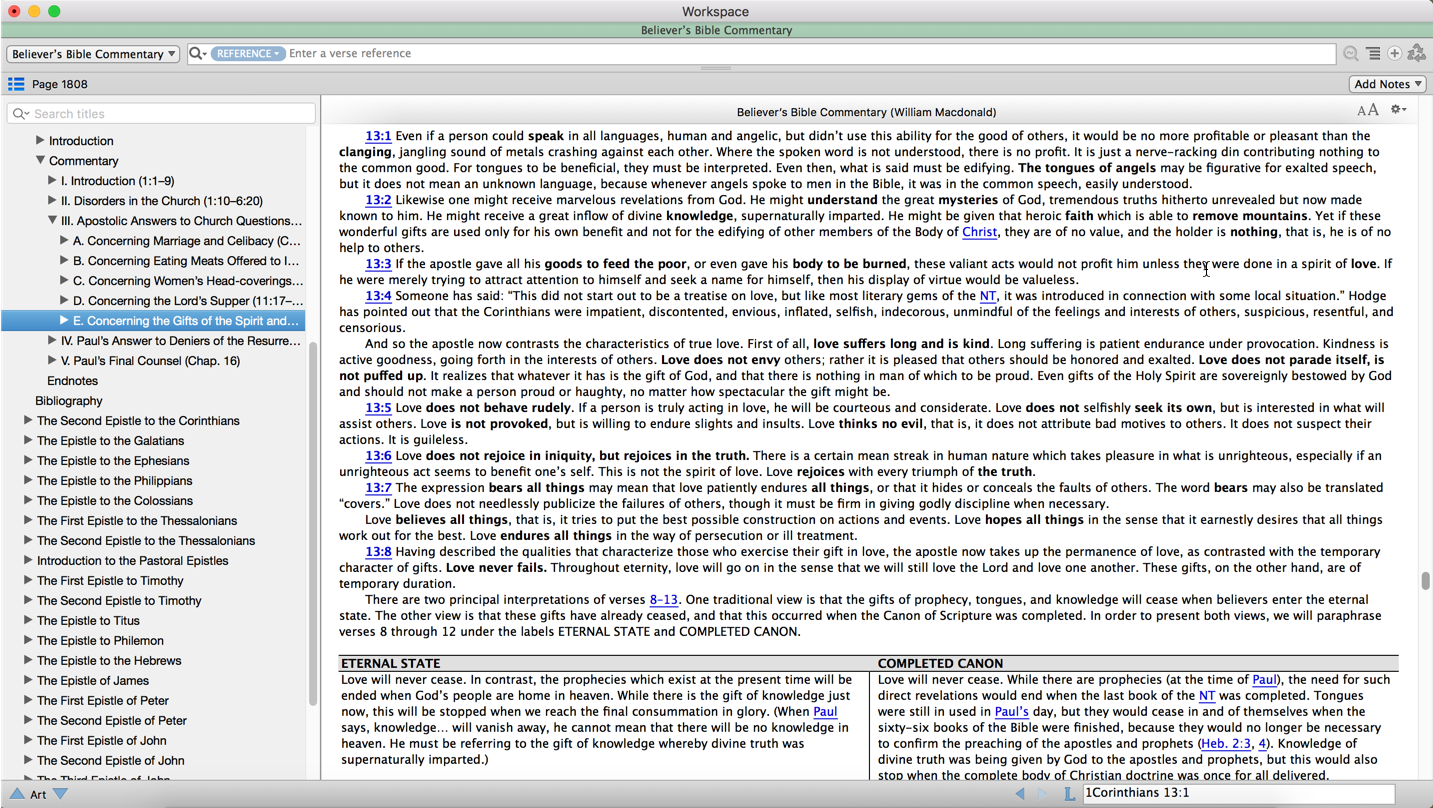1433x808 pixels.
Task: Open the 13:2 verse link
Action: coord(378,200)
